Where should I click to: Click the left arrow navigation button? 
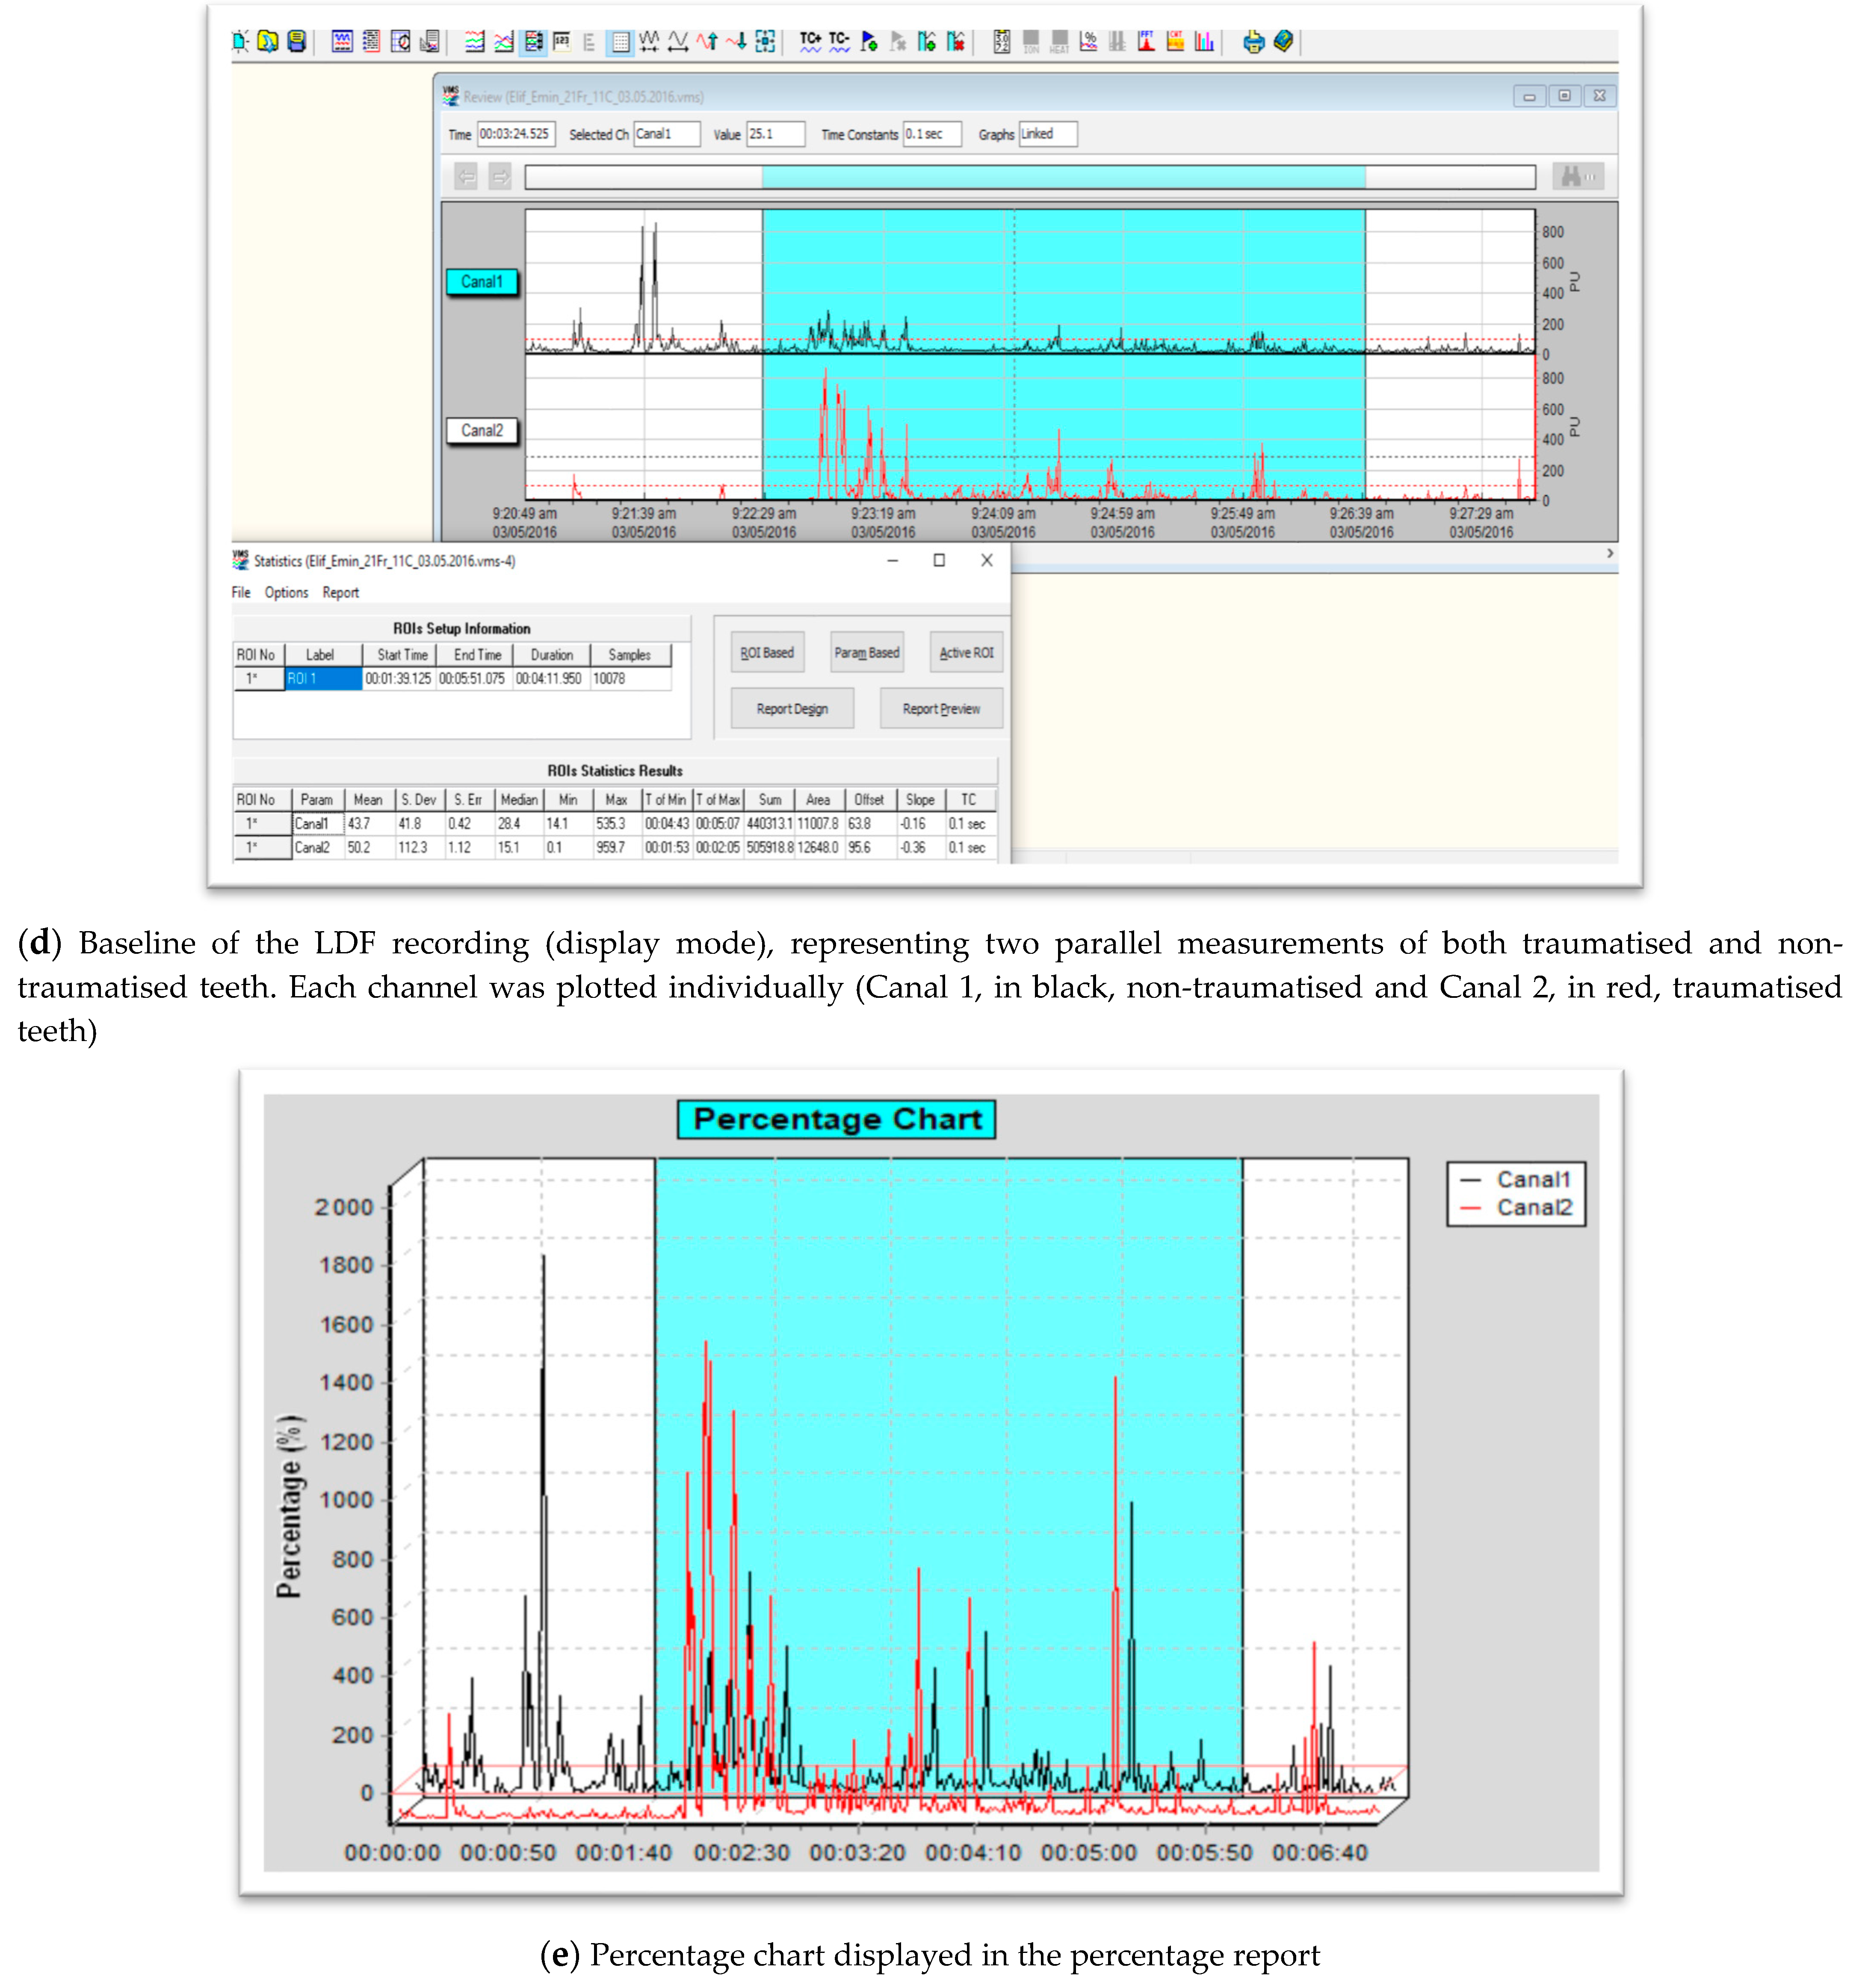(466, 177)
